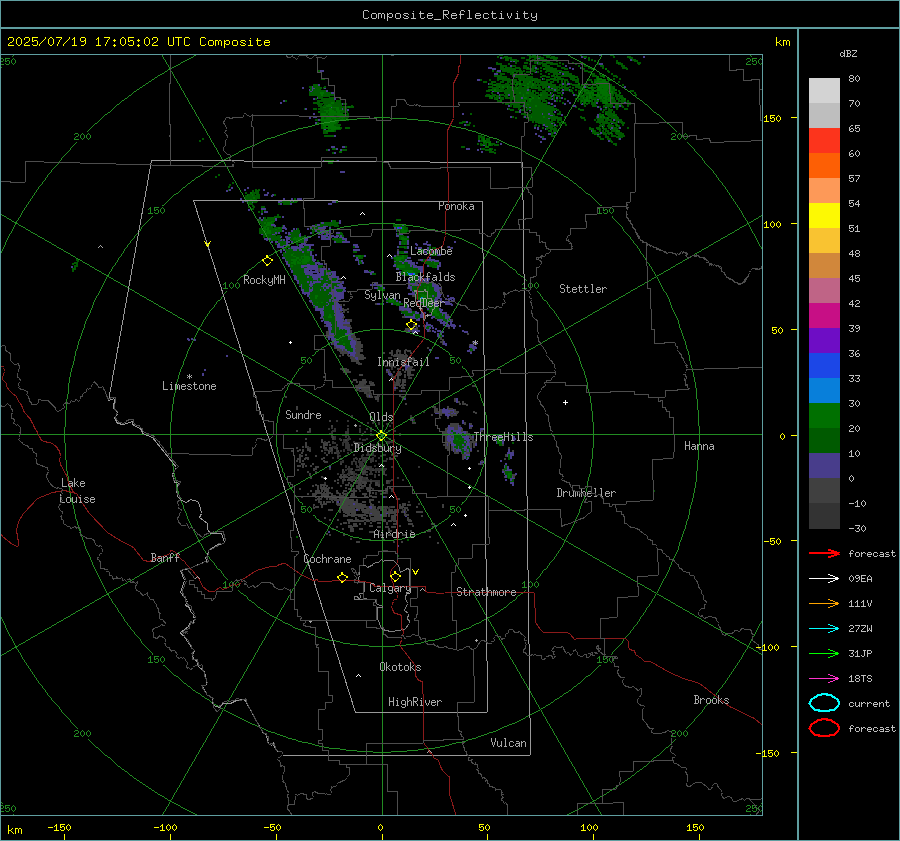The height and width of the screenshot is (841, 900).
Task: Pick the cyan 27ZW arrow icon
Action: click(x=824, y=629)
